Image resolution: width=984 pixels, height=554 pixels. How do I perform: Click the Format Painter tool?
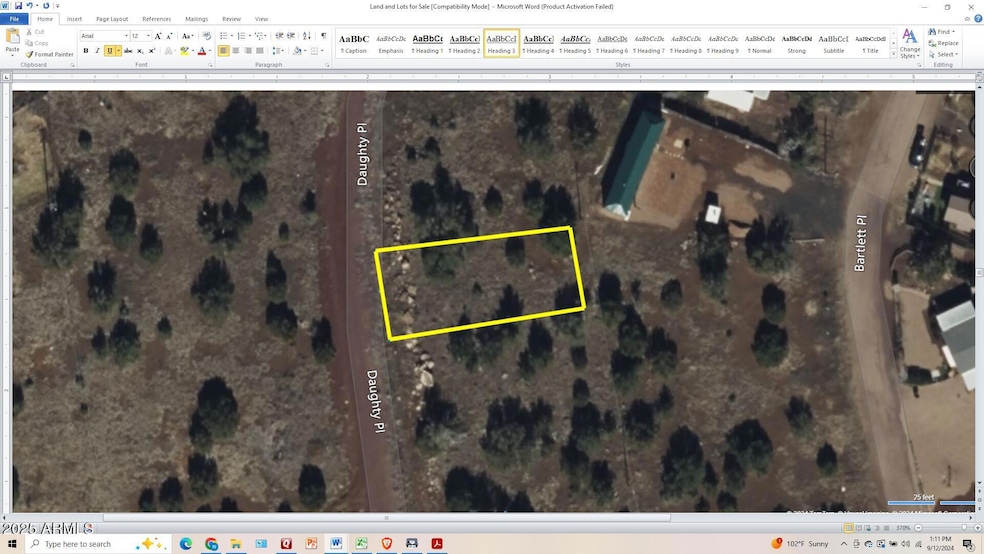pyautogui.click(x=51, y=54)
